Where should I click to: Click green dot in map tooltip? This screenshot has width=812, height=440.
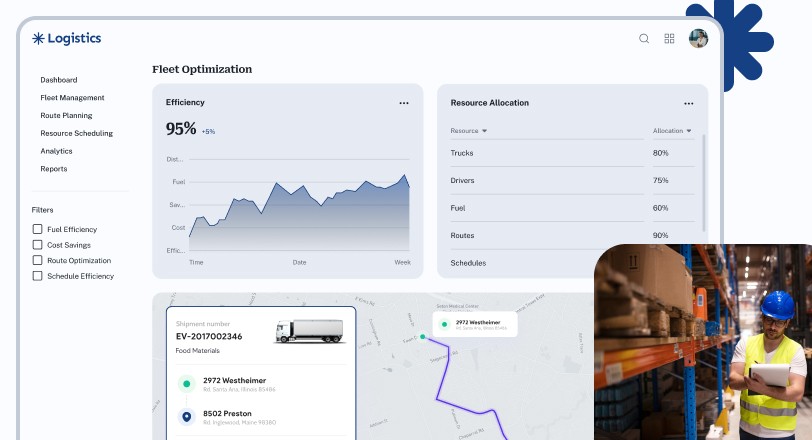click(x=444, y=325)
